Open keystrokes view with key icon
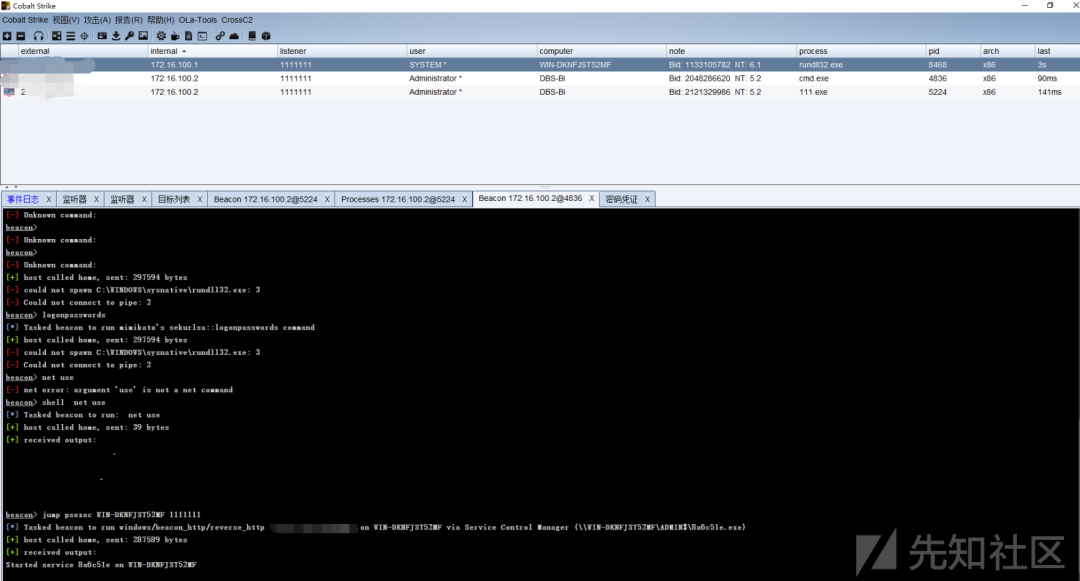Image resolution: width=1080 pixels, height=581 pixels. pyautogui.click(x=129, y=36)
